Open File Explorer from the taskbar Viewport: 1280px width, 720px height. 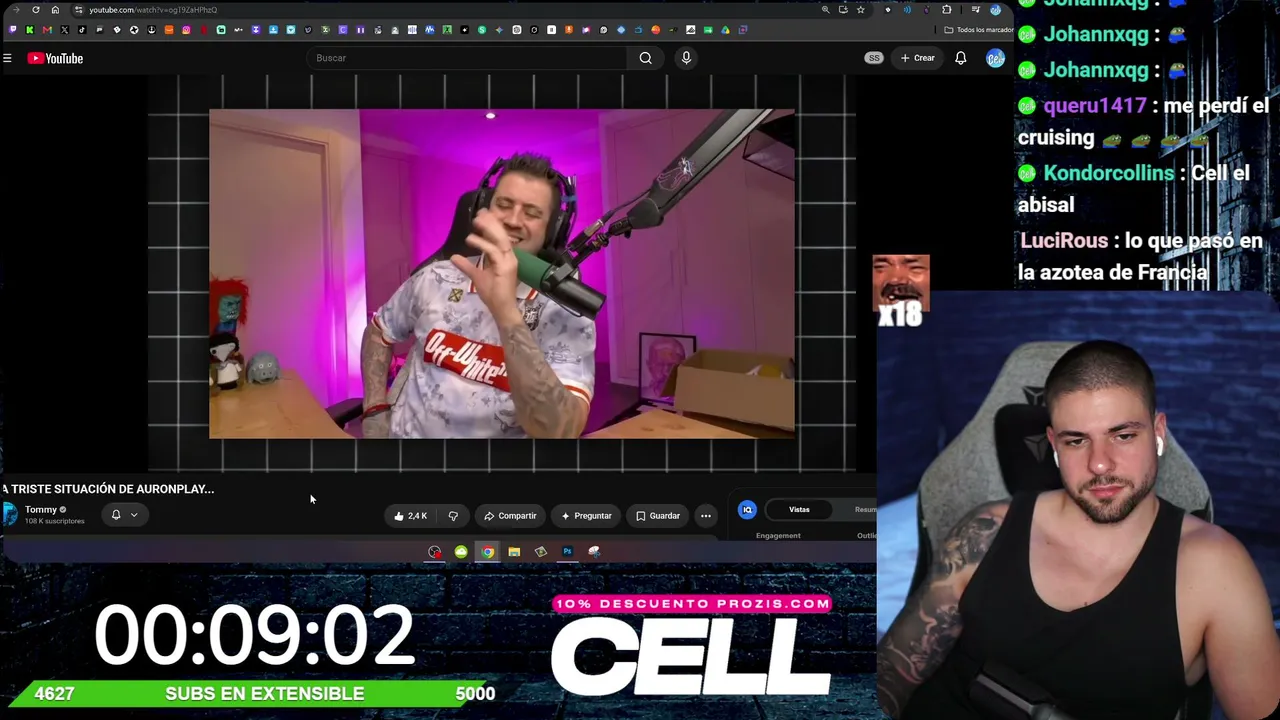[x=514, y=552]
